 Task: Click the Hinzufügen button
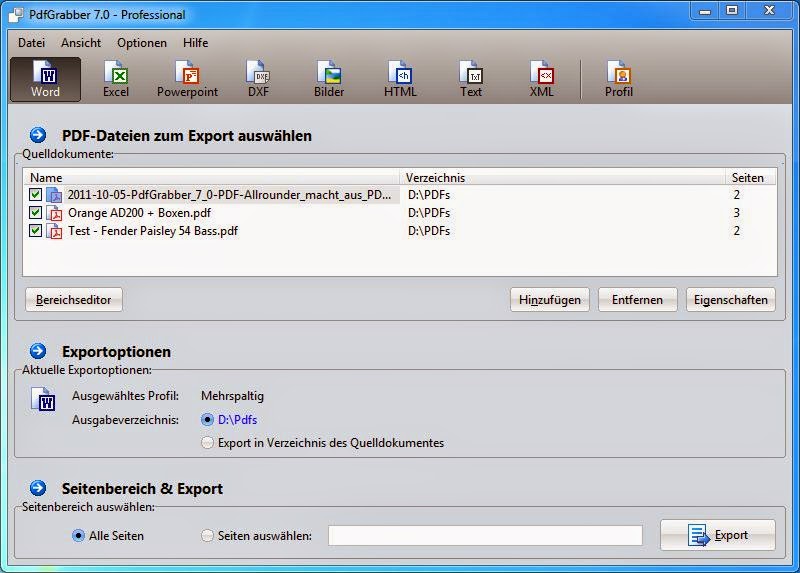[549, 300]
